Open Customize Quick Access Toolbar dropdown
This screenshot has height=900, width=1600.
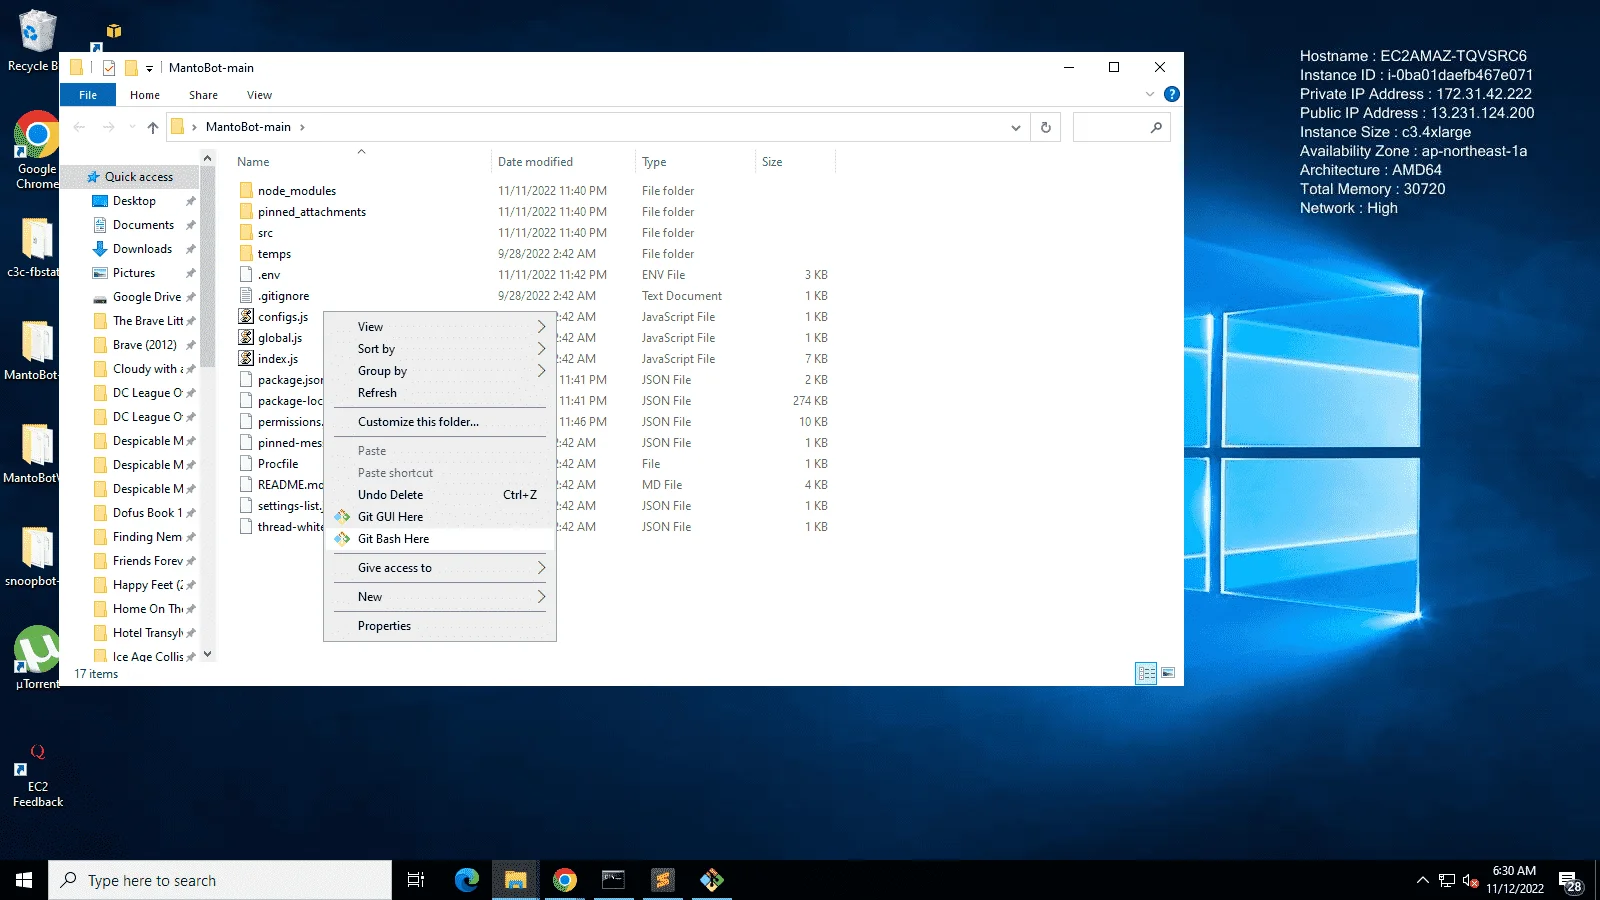(149, 69)
